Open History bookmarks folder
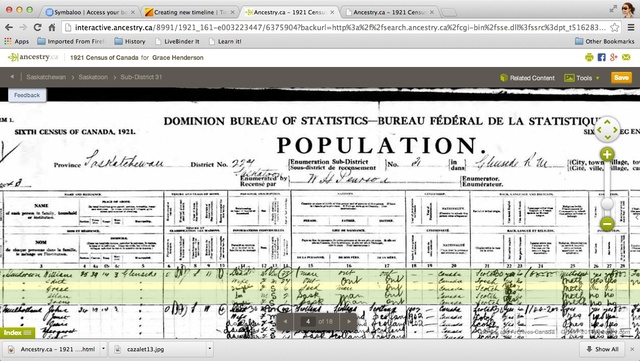Image resolution: width=640 pixels, height=361 pixels. click(130, 41)
